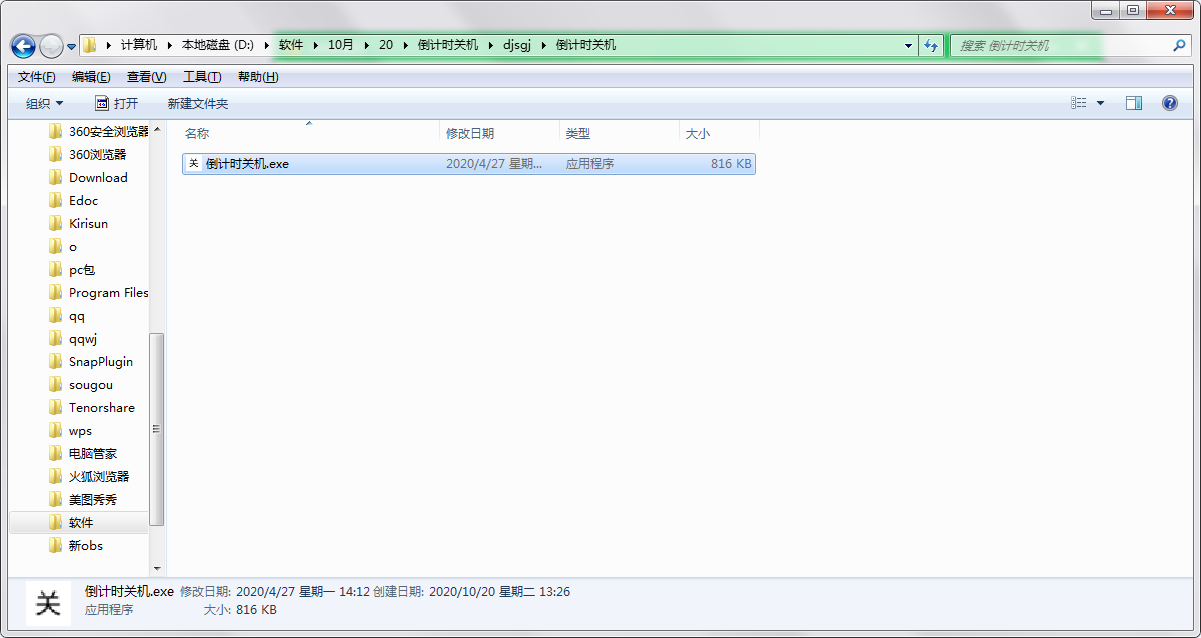Open the 工具(T) menu
1201x638 pixels.
tap(202, 77)
